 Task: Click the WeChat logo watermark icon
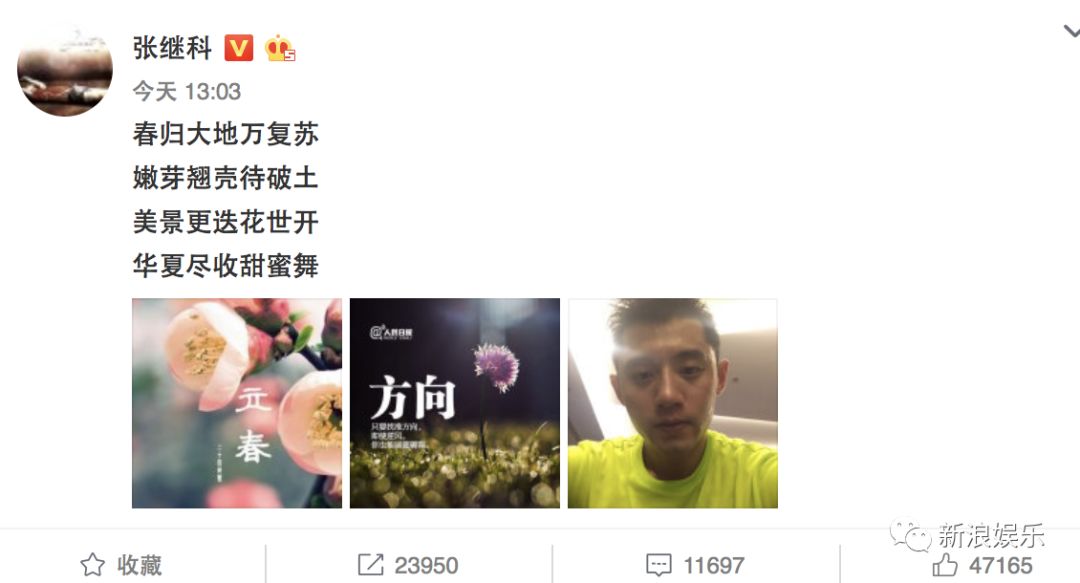[911, 535]
